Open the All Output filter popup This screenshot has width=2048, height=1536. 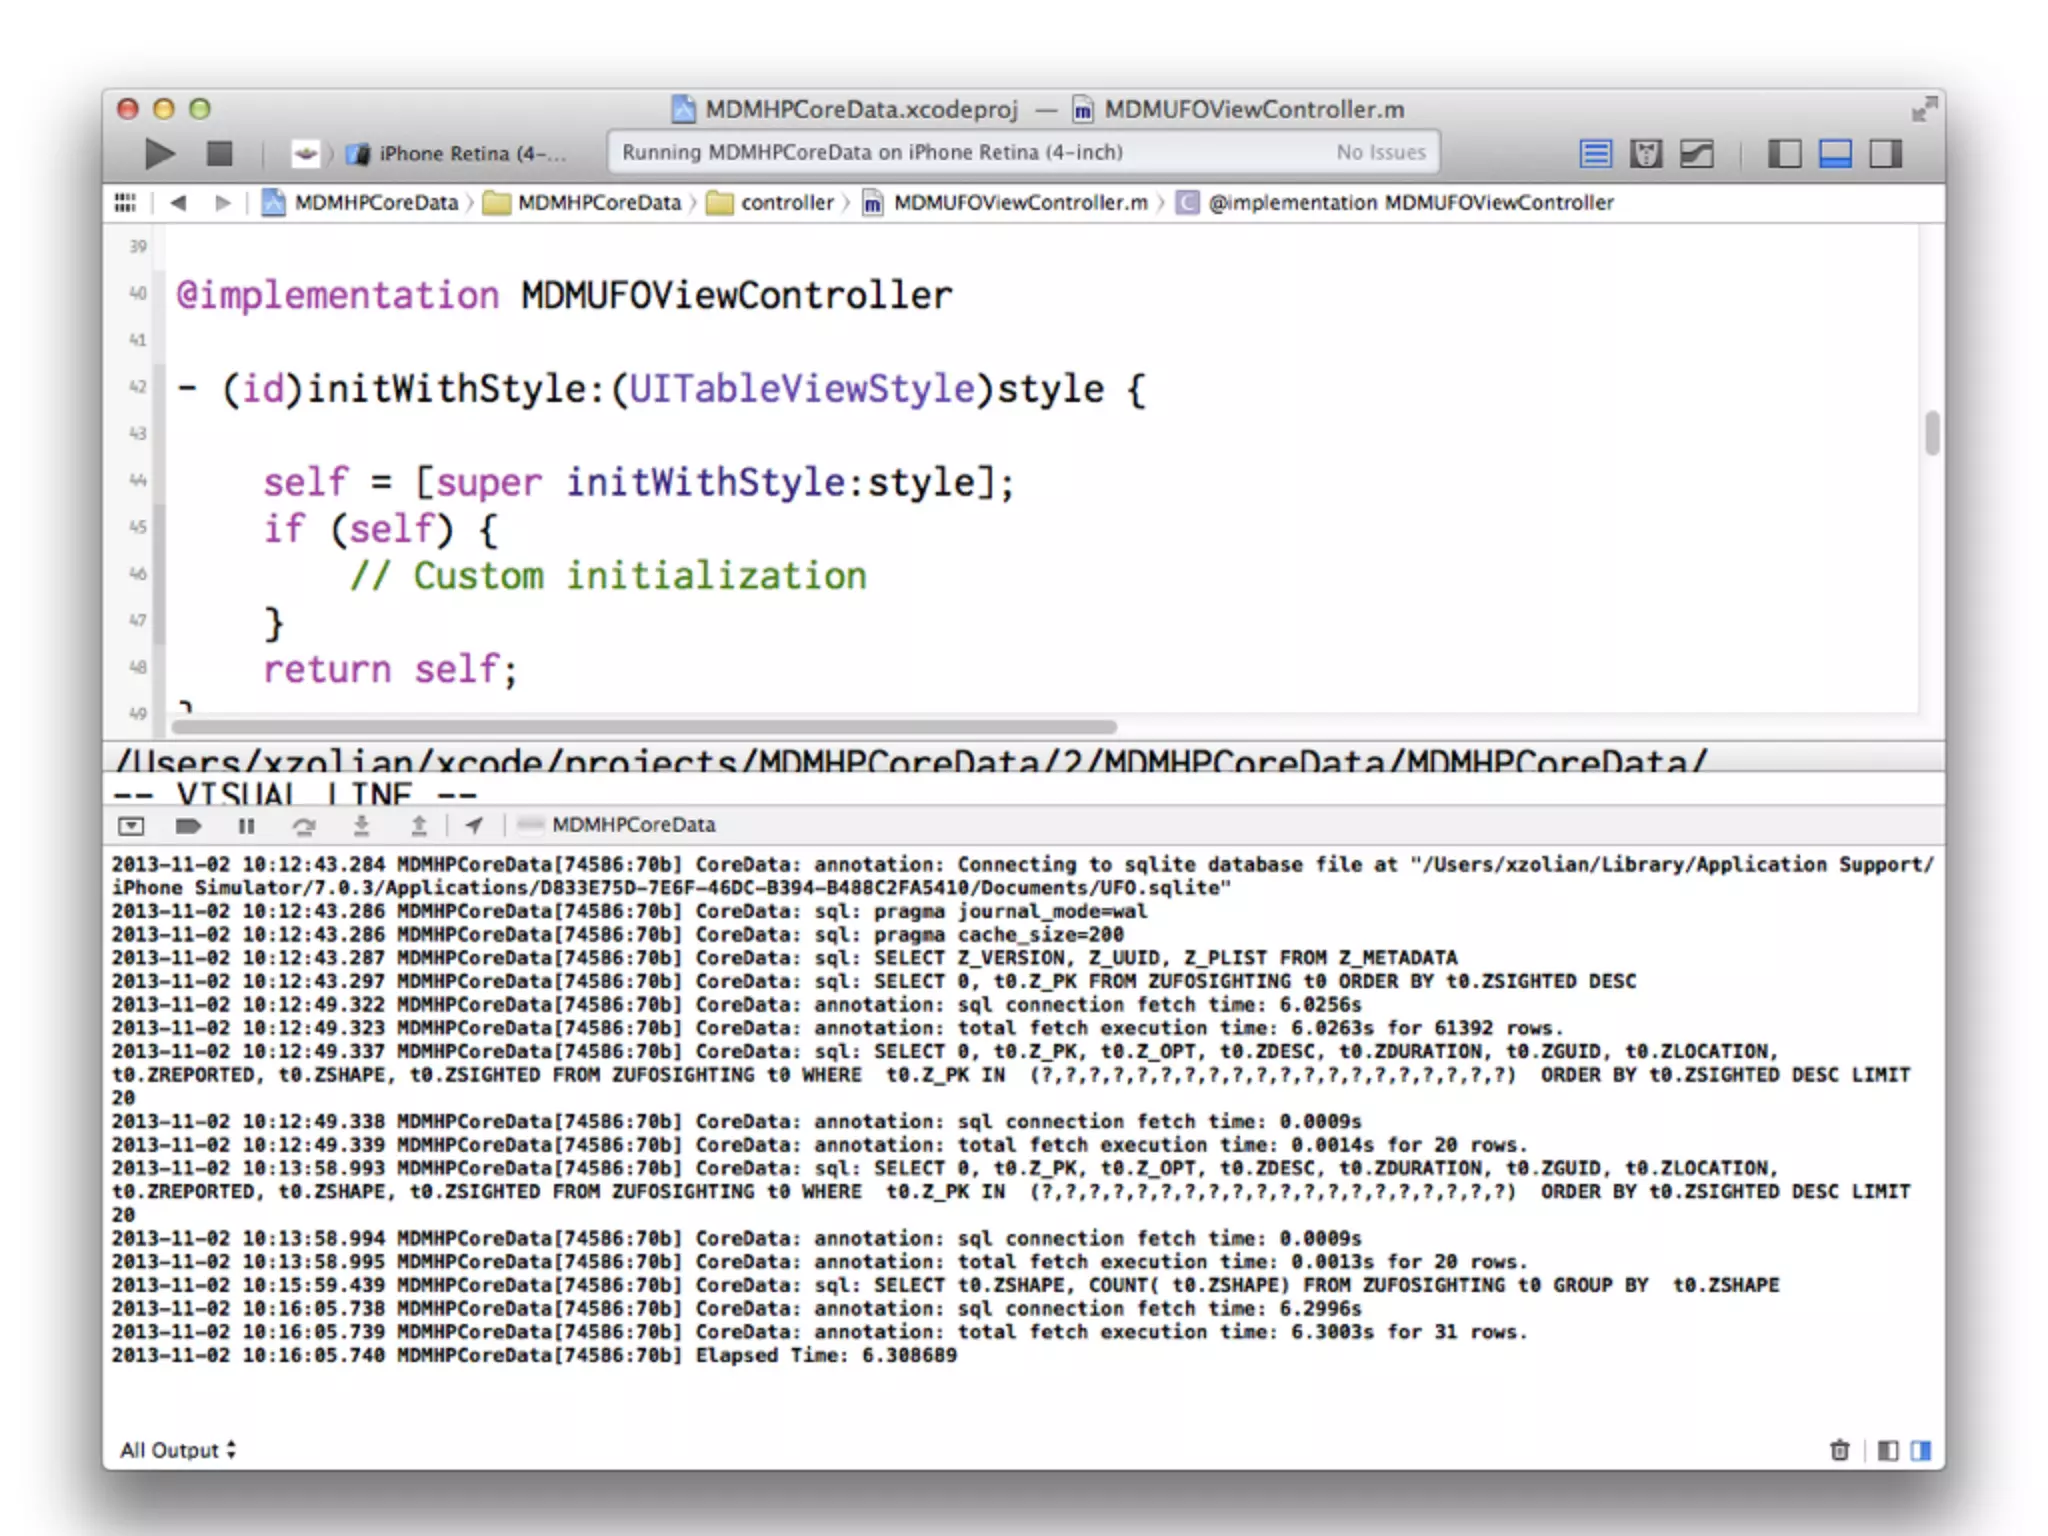click(x=178, y=1450)
